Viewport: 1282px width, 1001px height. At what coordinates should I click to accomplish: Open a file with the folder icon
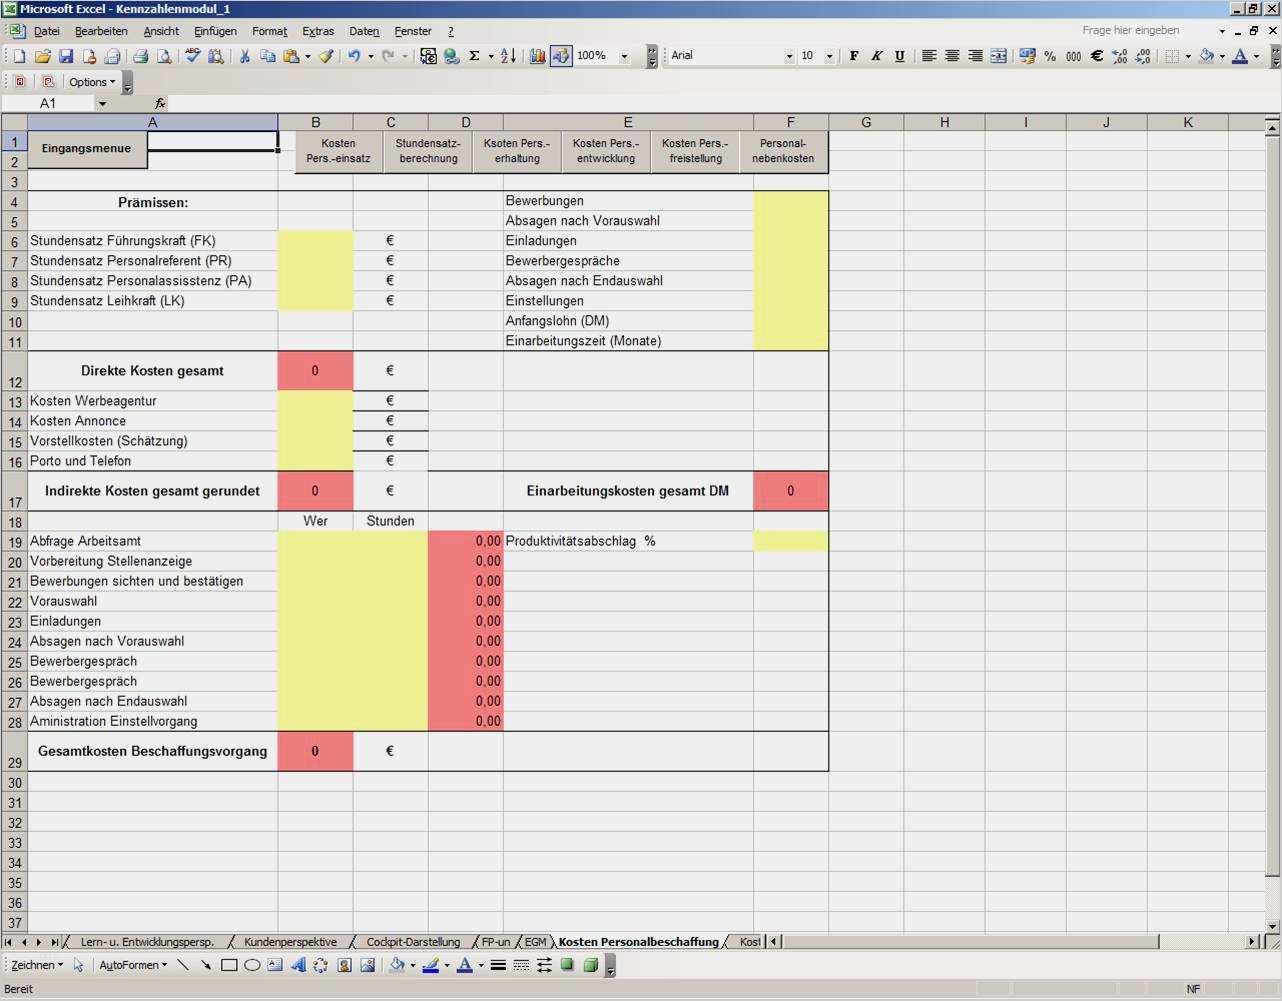(x=43, y=57)
